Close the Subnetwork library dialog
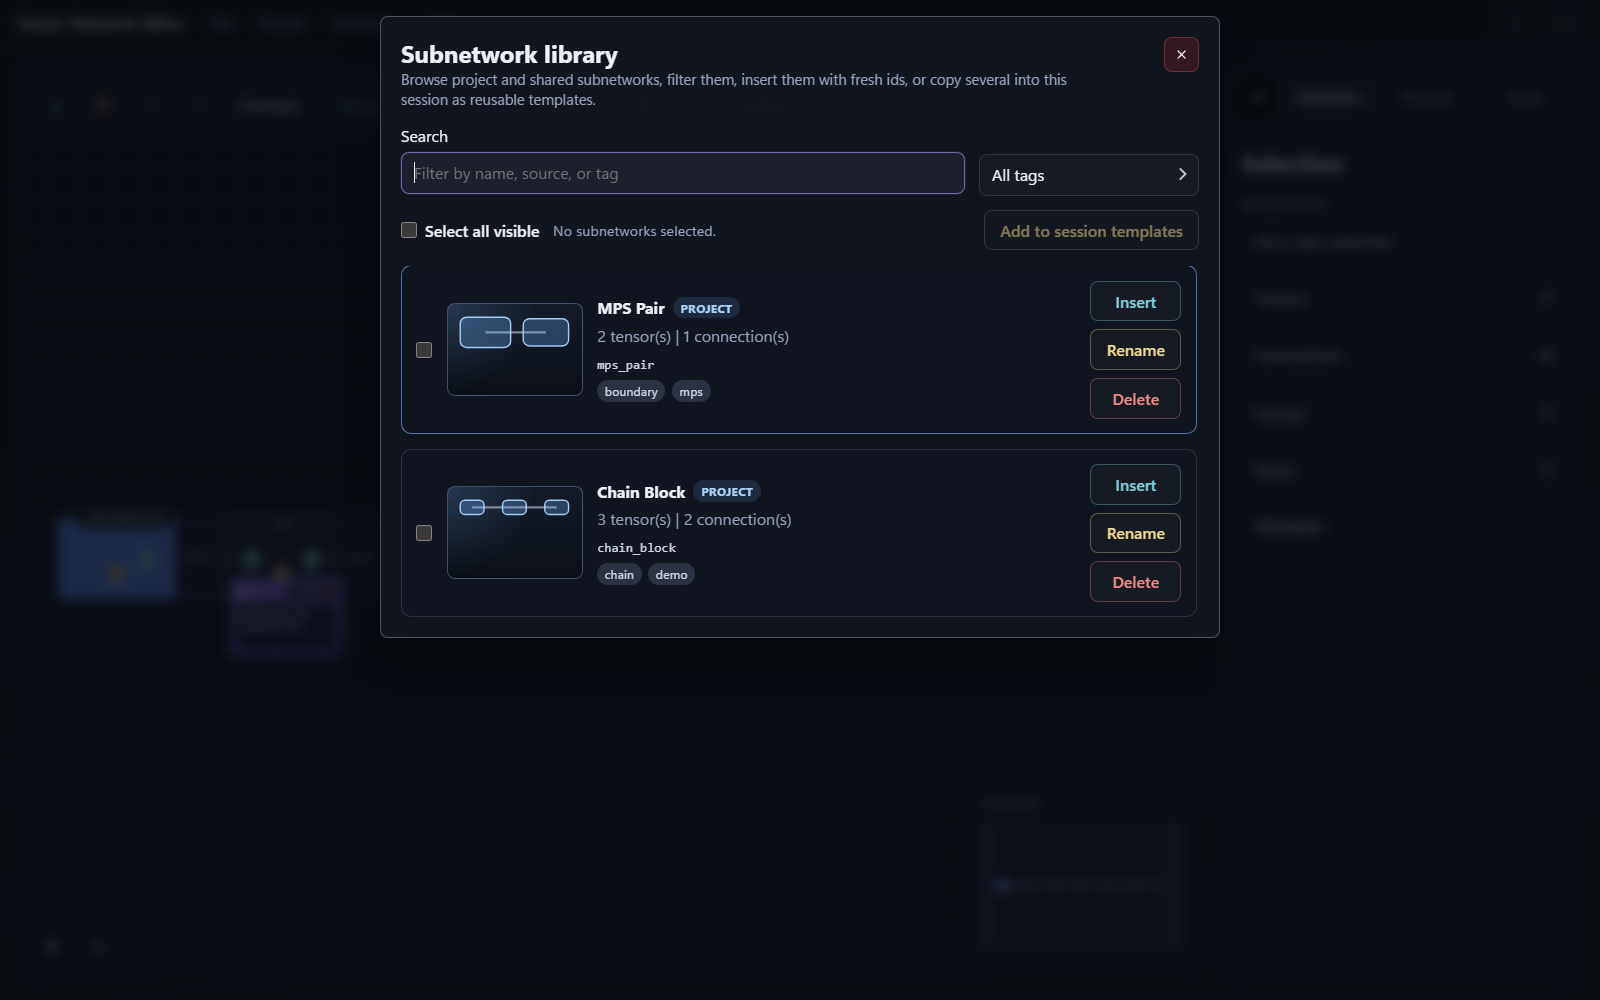This screenshot has height=1000, width=1600. coord(1181,55)
